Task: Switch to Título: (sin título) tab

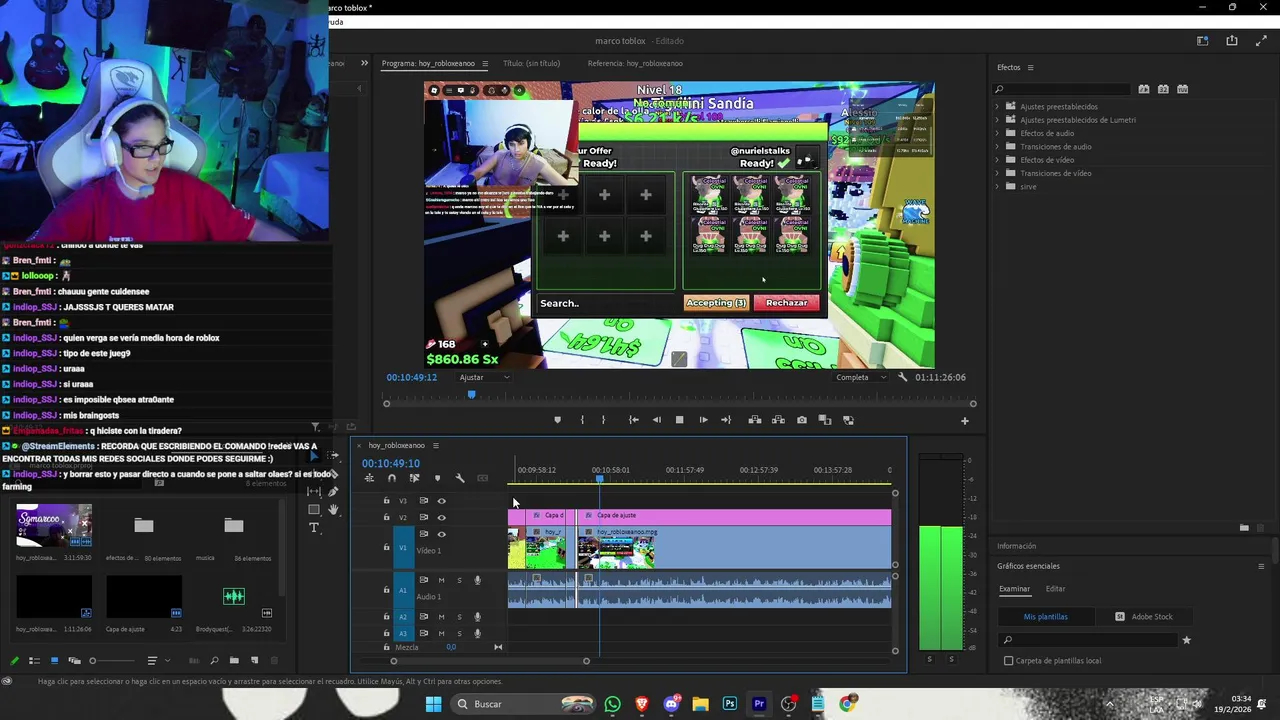Action: [x=531, y=63]
